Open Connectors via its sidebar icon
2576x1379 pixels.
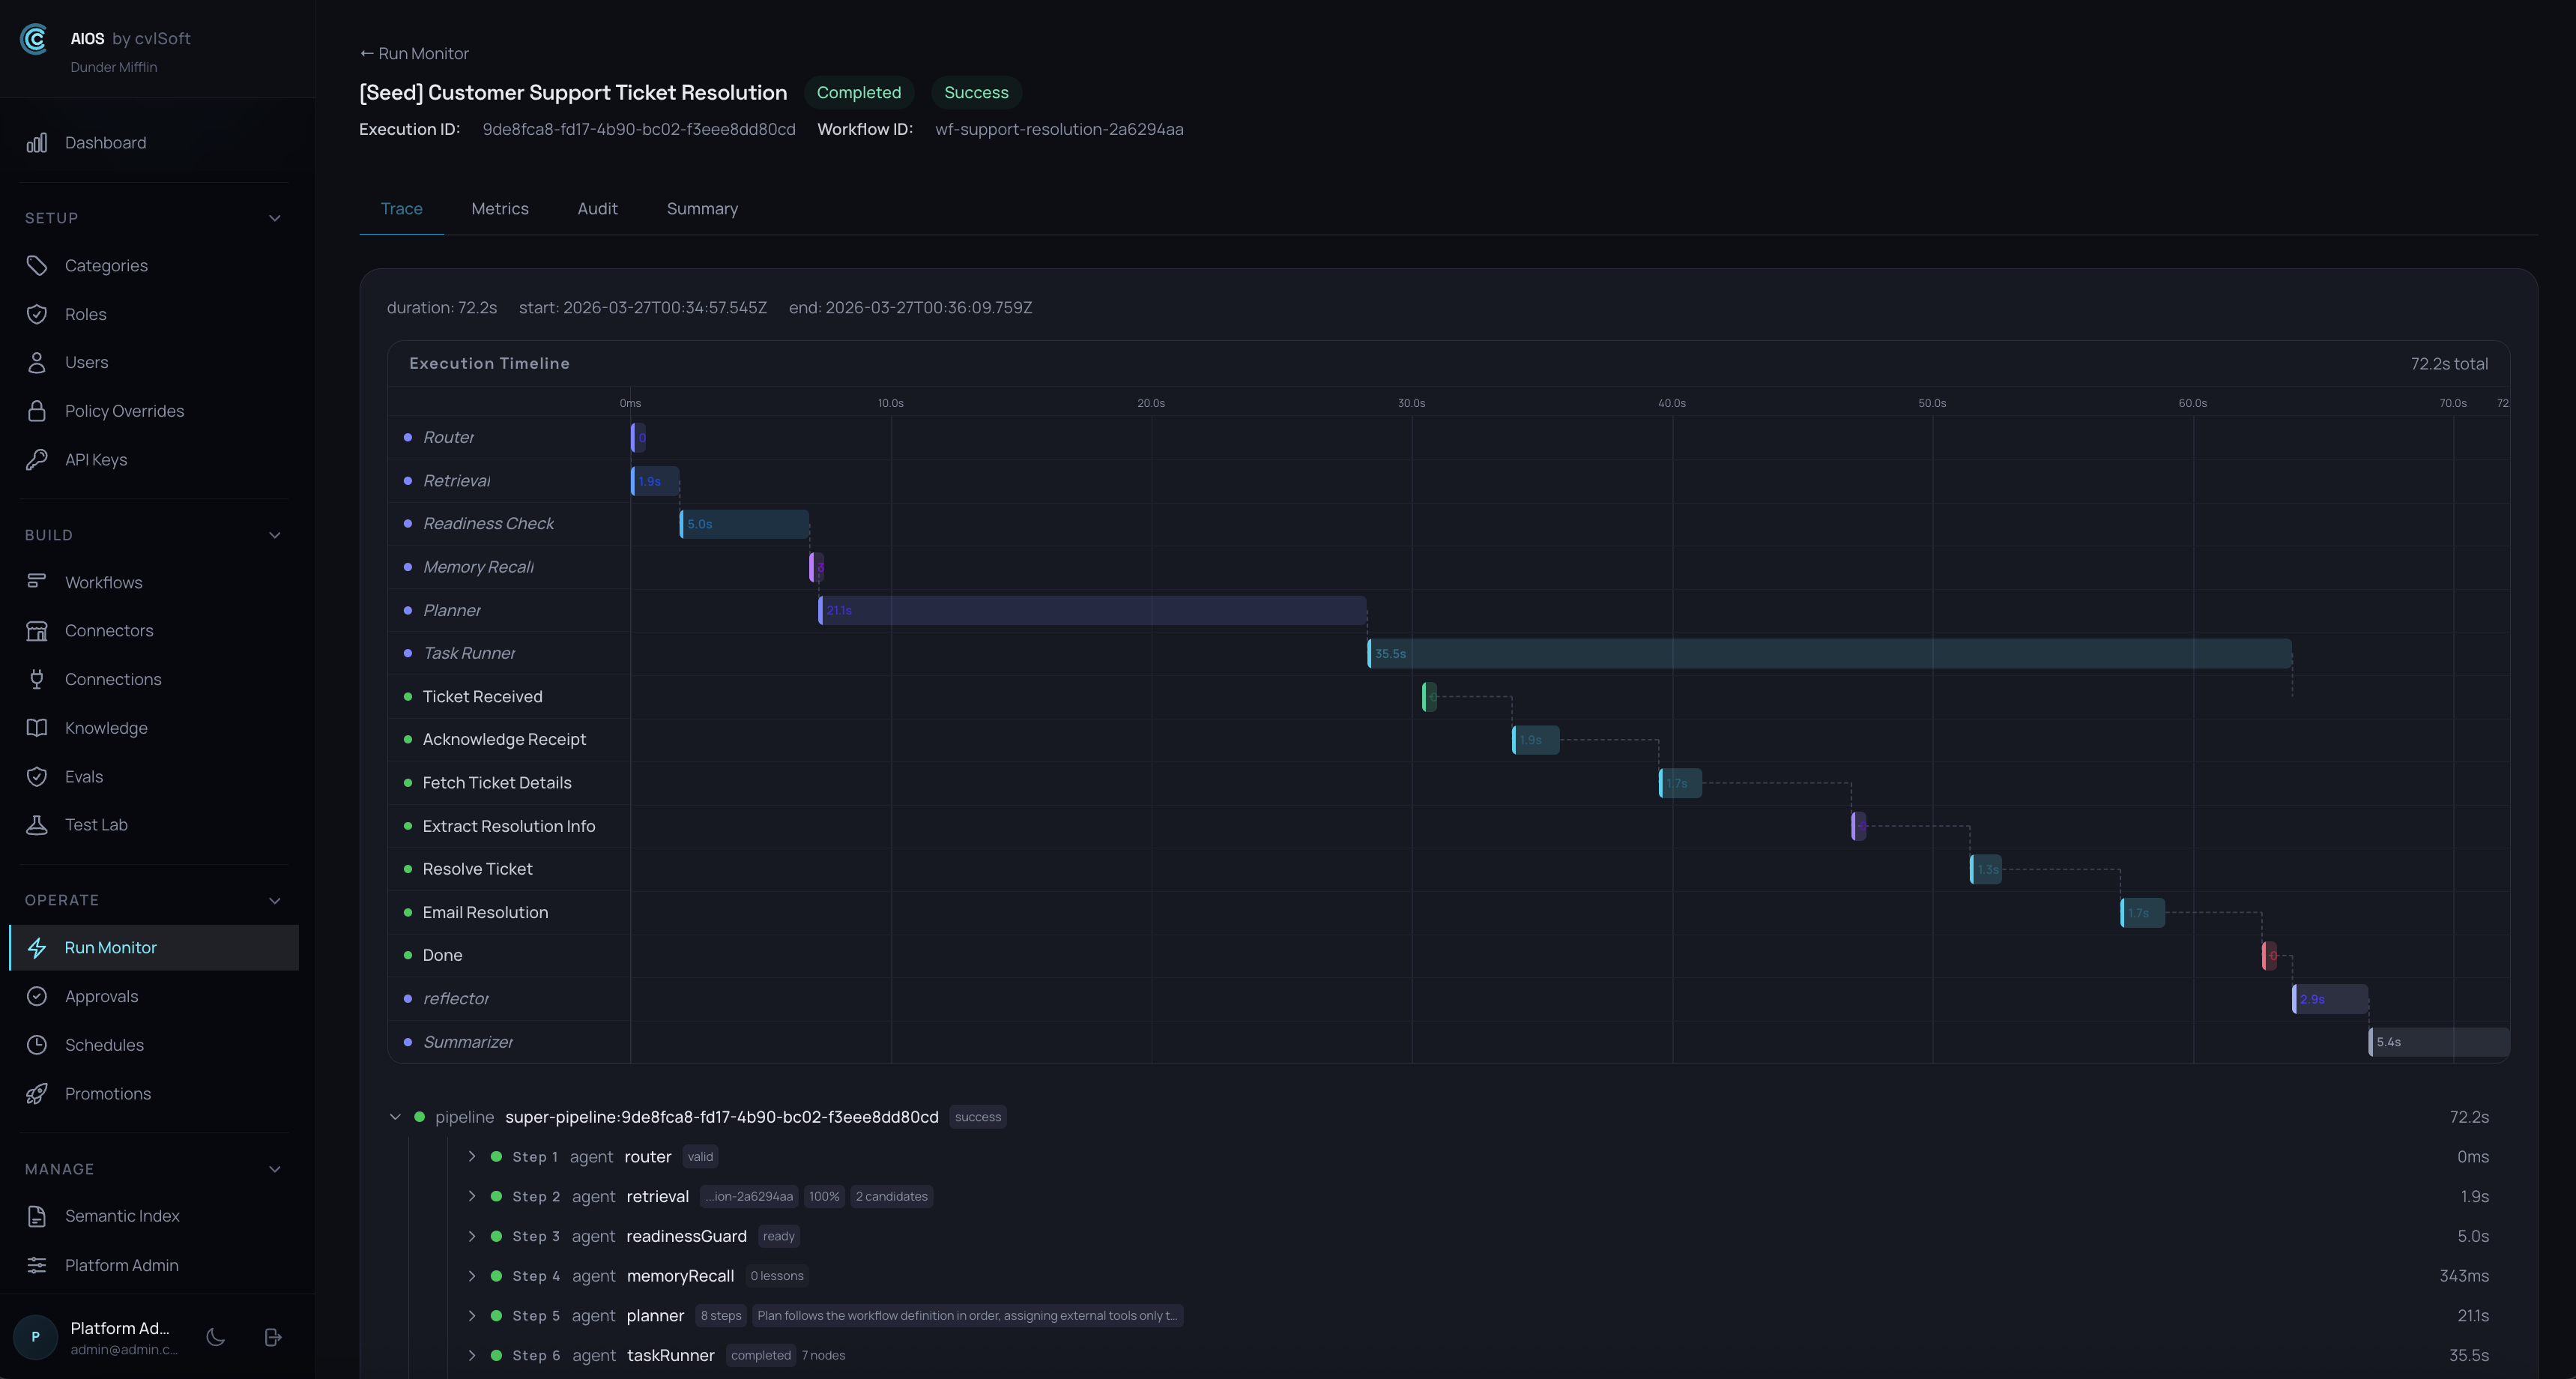[36, 630]
